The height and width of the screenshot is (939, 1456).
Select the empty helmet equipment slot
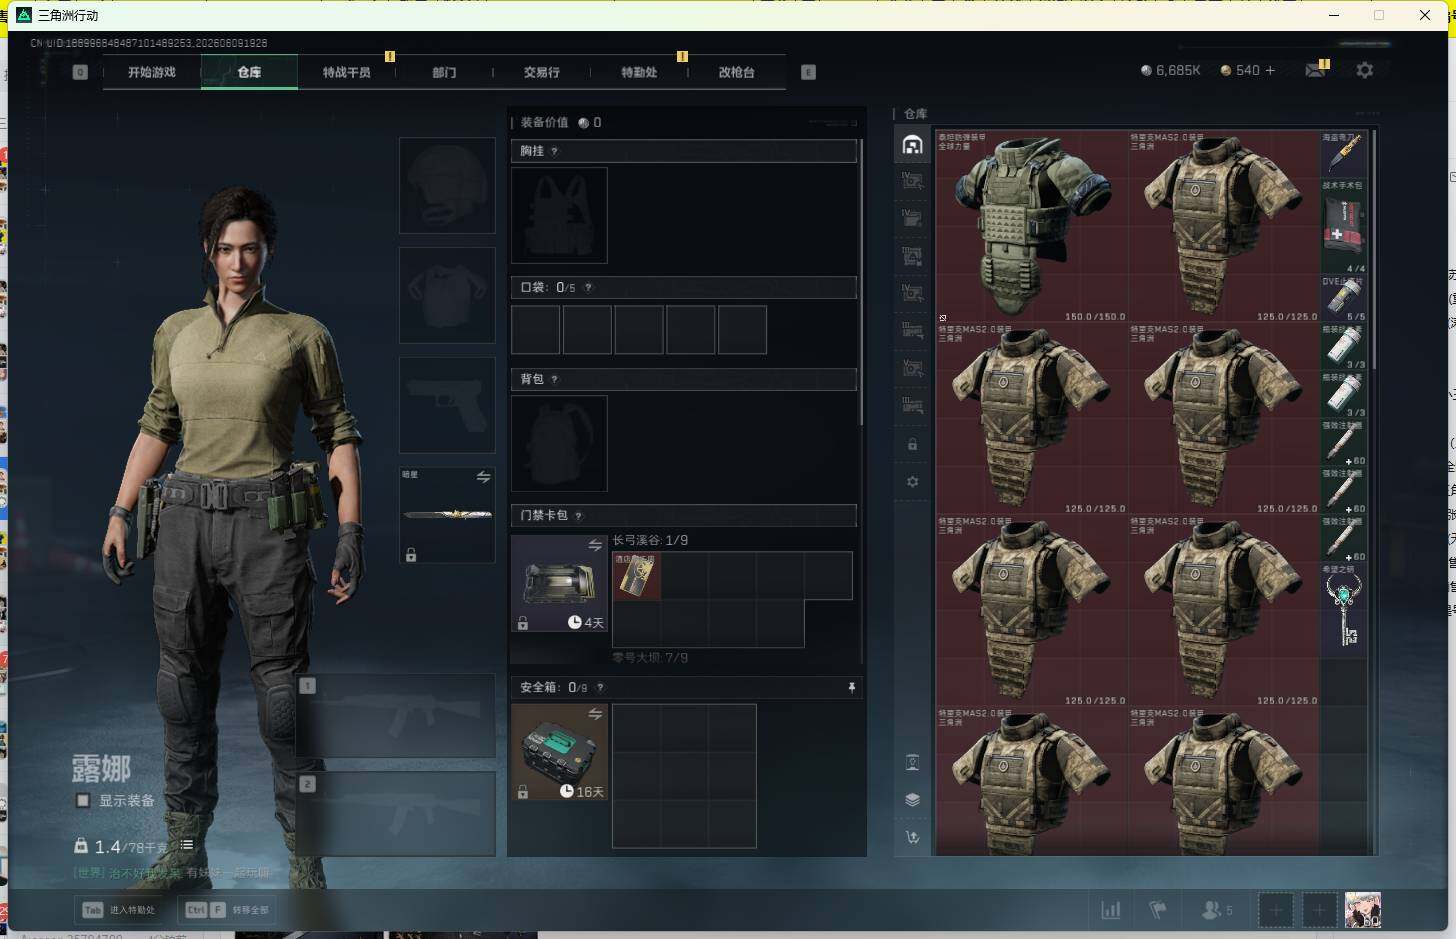click(x=447, y=186)
